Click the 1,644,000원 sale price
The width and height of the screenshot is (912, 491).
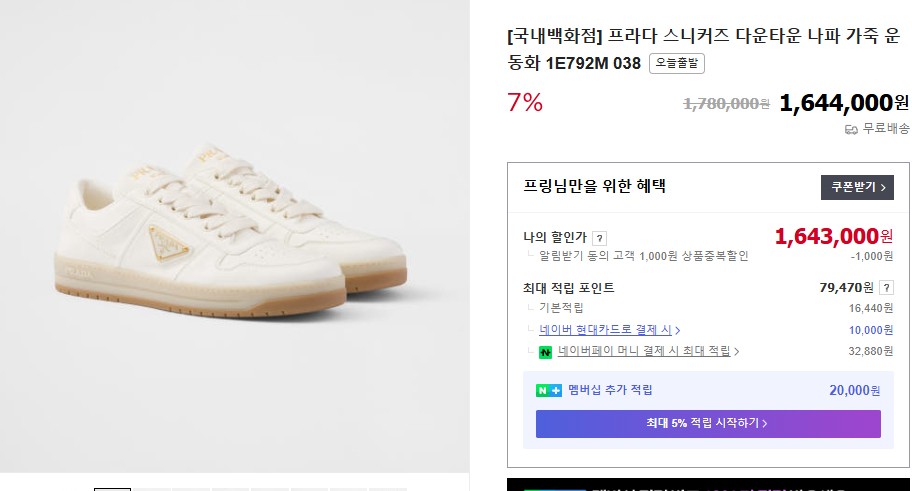coord(844,102)
